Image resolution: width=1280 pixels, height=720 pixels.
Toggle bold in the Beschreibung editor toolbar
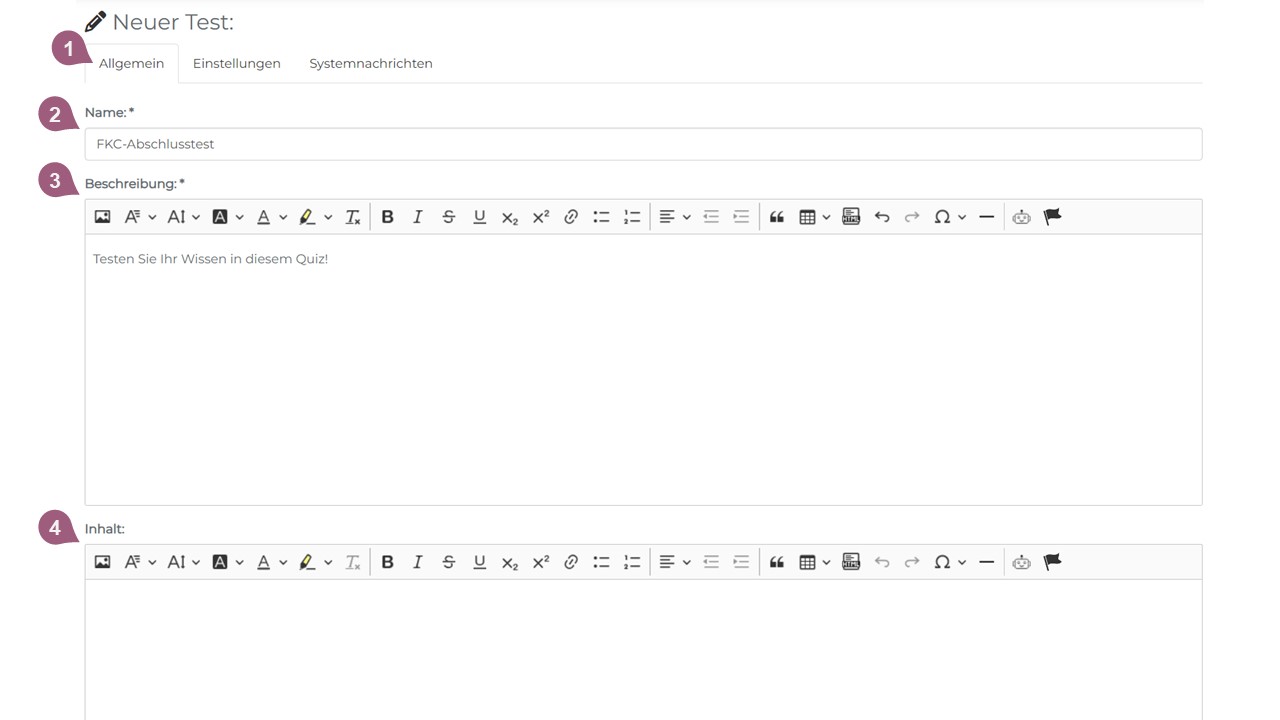point(387,217)
